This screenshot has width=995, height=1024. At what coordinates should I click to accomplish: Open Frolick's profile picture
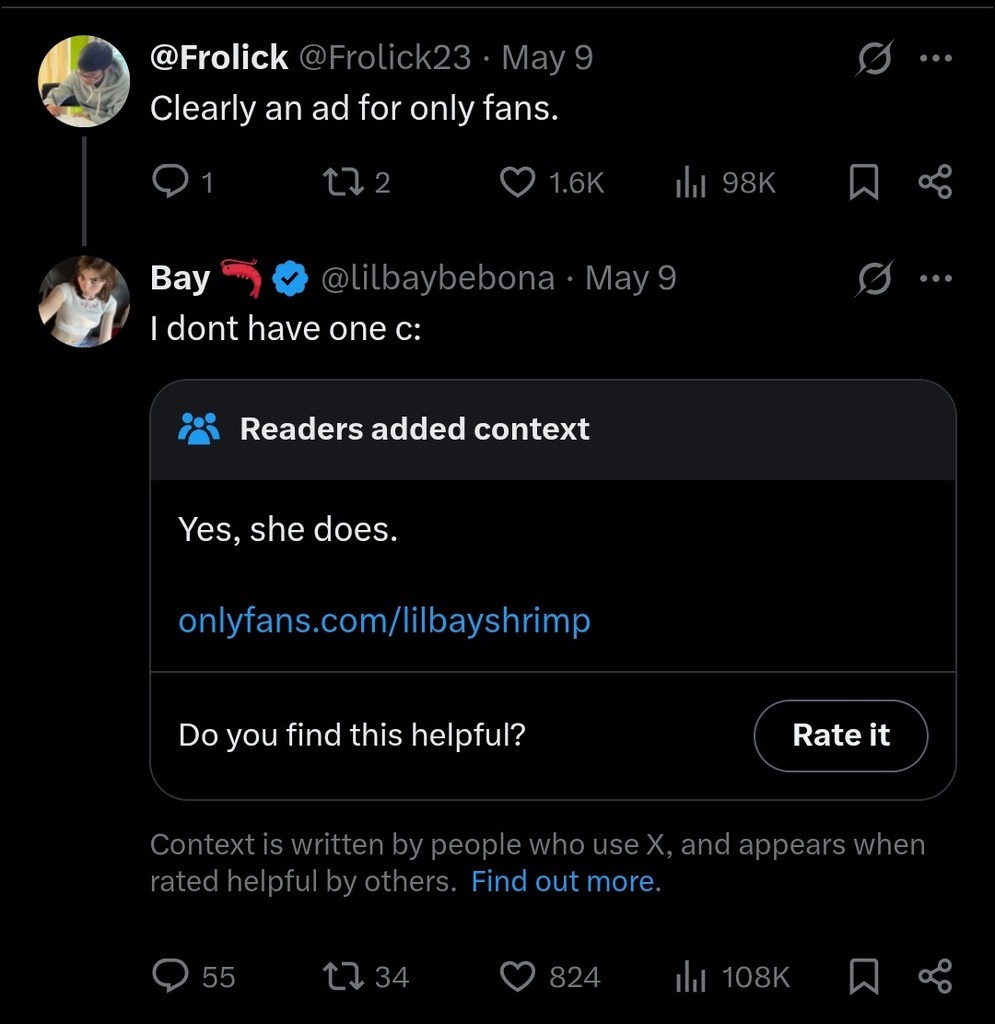[84, 82]
